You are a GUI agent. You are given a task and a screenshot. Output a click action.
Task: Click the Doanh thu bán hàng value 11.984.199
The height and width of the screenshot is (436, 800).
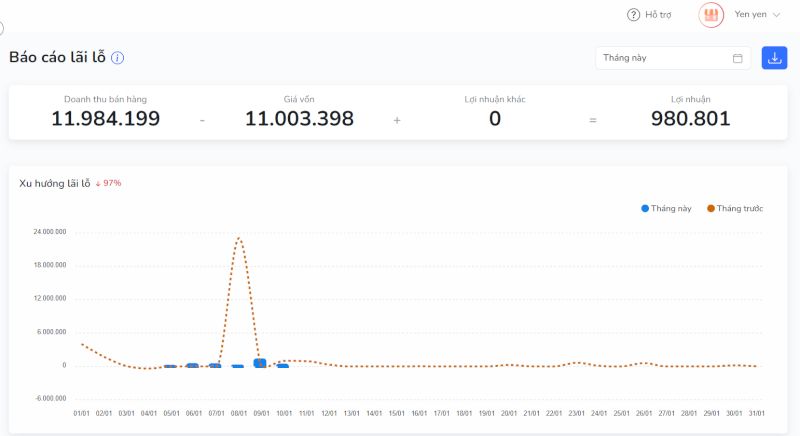click(105, 119)
